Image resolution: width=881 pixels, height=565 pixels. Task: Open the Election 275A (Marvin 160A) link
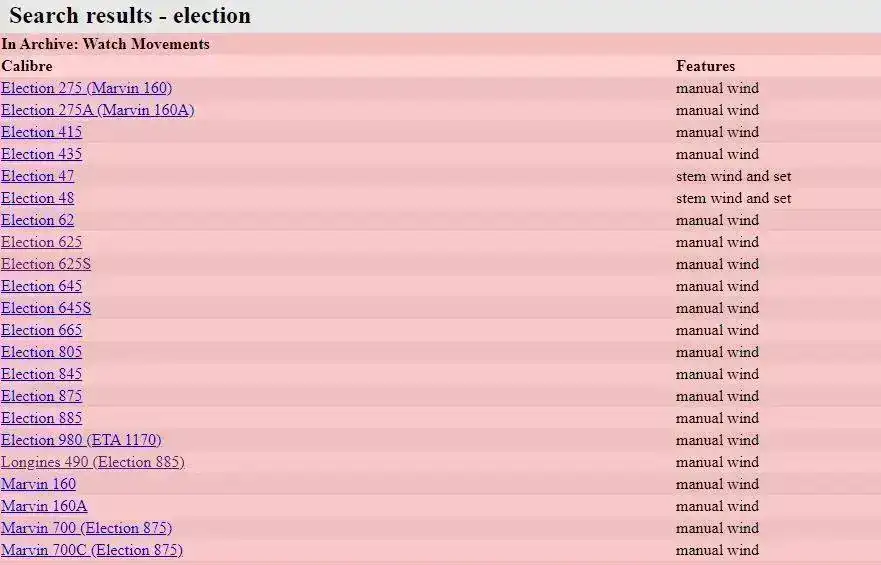point(98,110)
